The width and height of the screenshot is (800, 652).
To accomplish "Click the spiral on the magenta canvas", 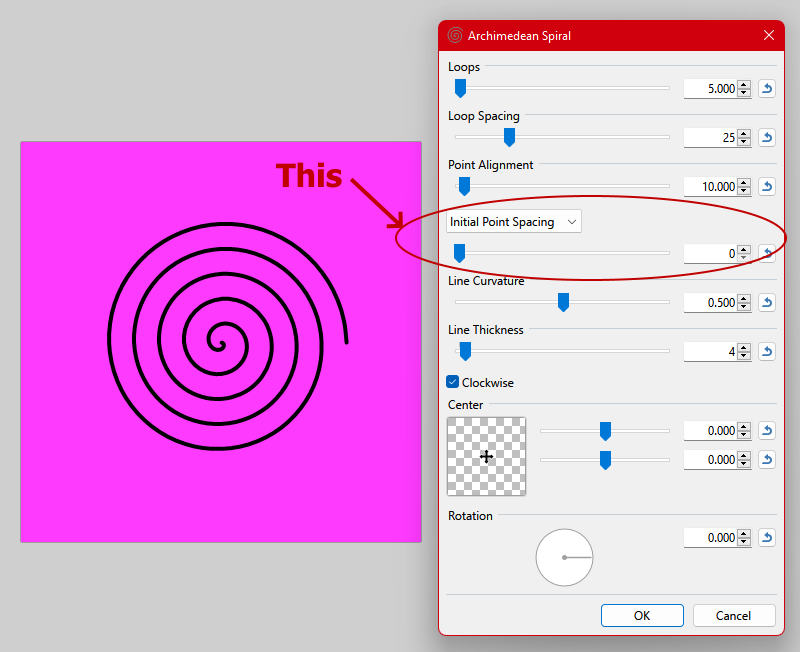I will click(228, 337).
